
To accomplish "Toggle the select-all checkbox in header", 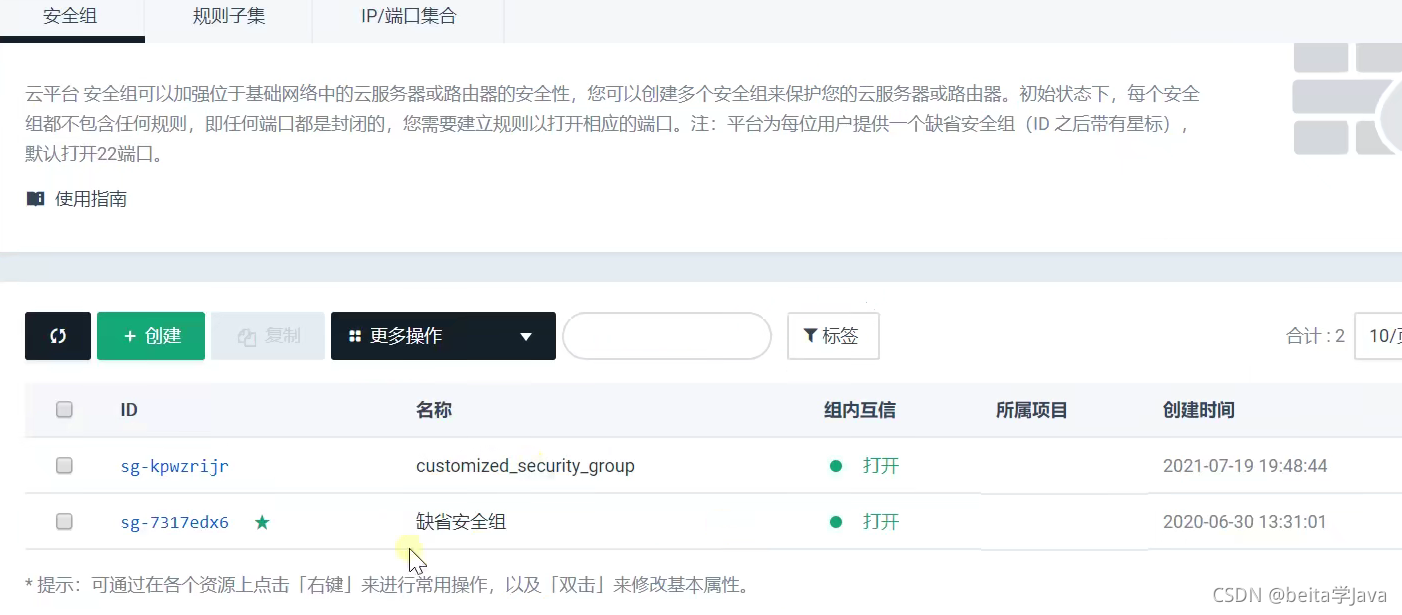I will (x=64, y=409).
